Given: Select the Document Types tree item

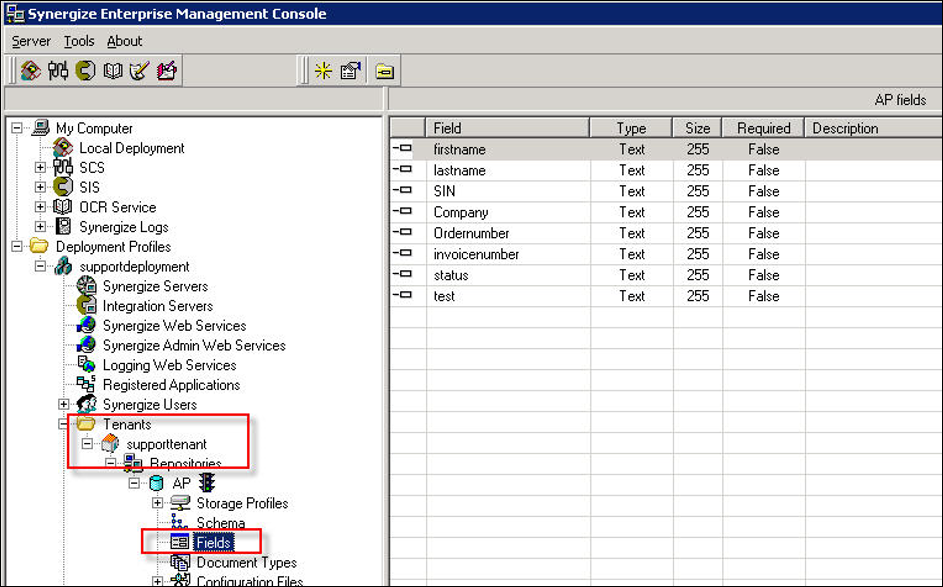Looking at the screenshot, I should pos(247,562).
